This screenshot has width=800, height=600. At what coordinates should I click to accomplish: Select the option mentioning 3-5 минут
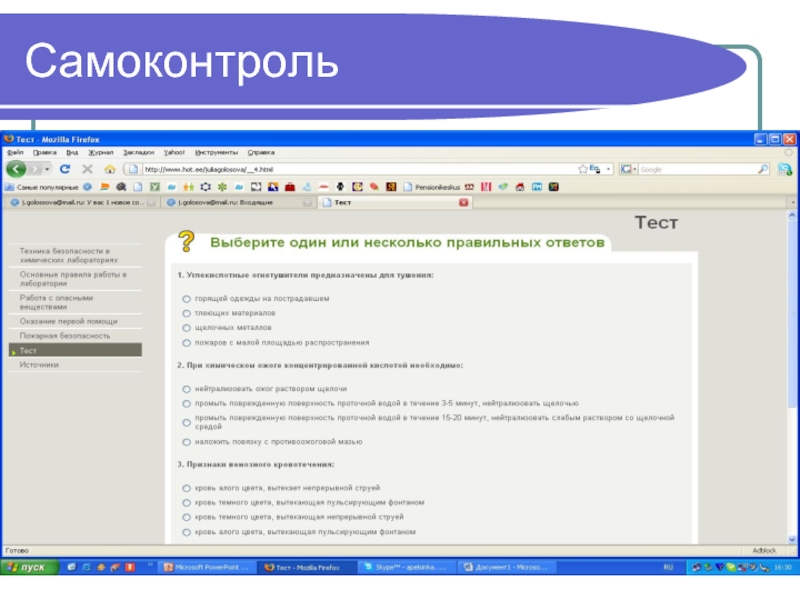[186, 404]
